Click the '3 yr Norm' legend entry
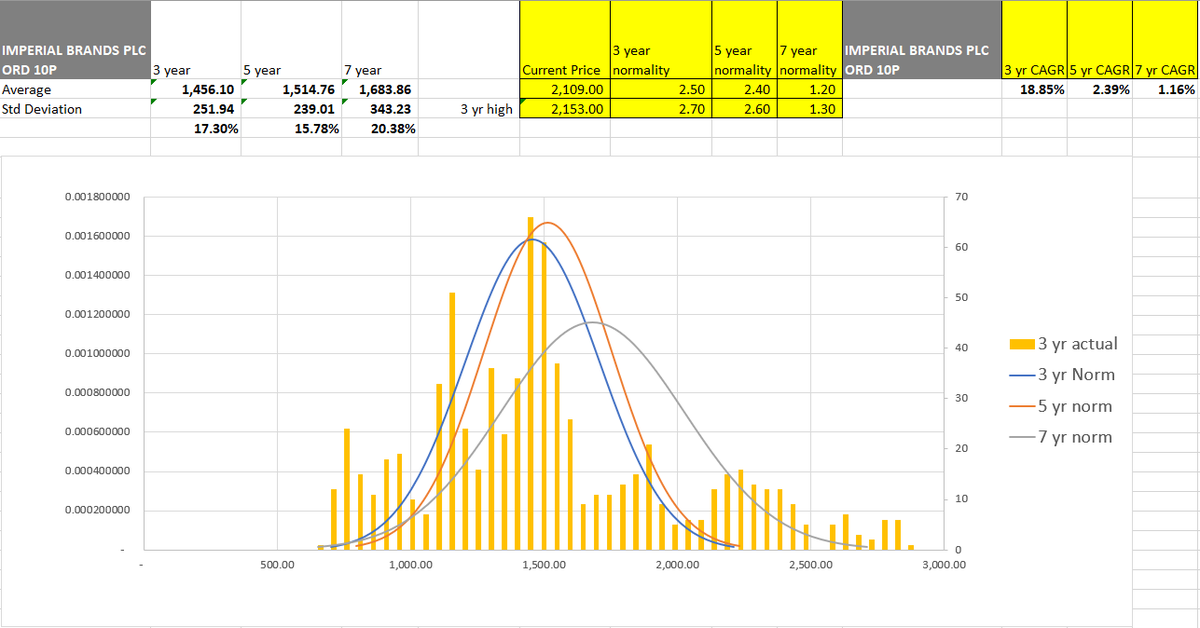 coord(1065,375)
